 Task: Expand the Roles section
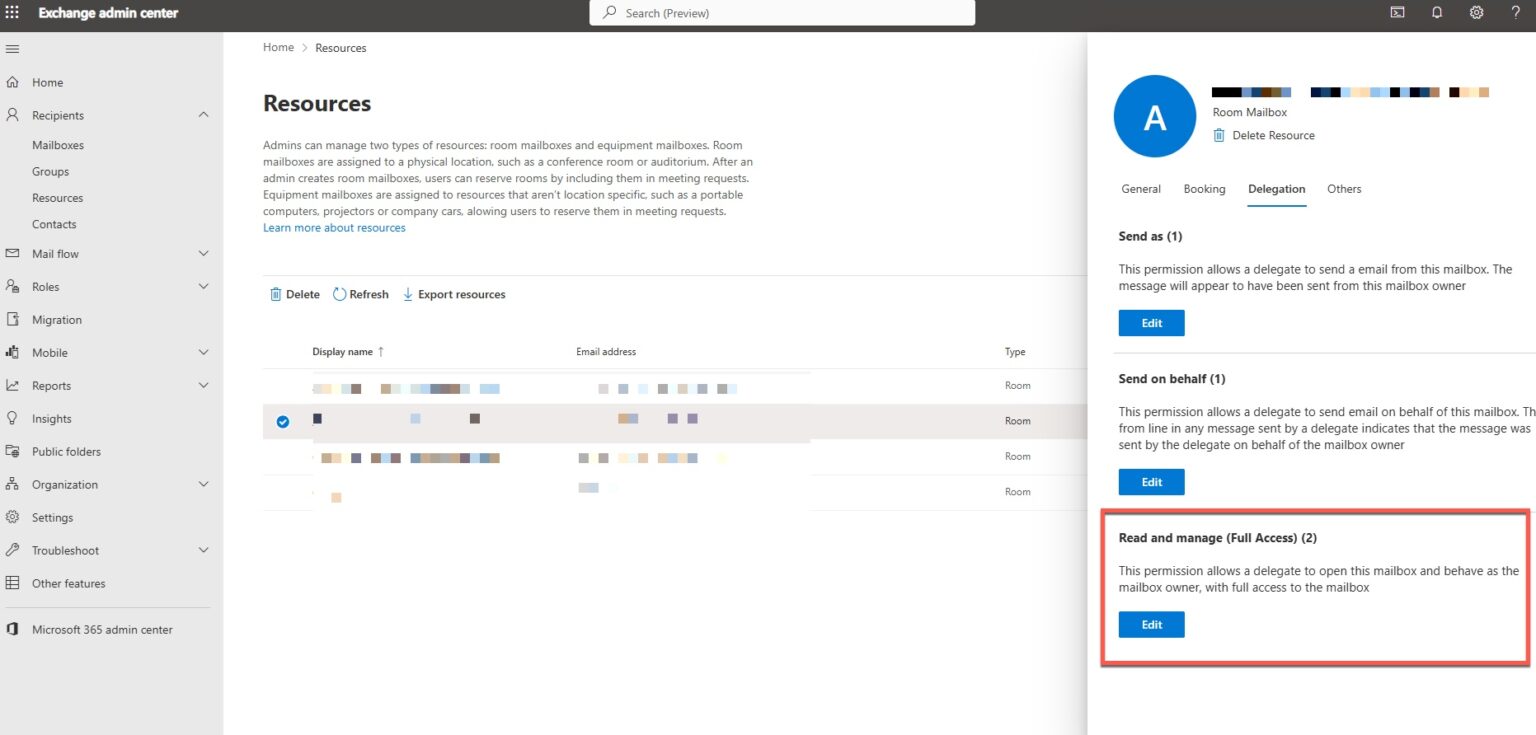204,287
